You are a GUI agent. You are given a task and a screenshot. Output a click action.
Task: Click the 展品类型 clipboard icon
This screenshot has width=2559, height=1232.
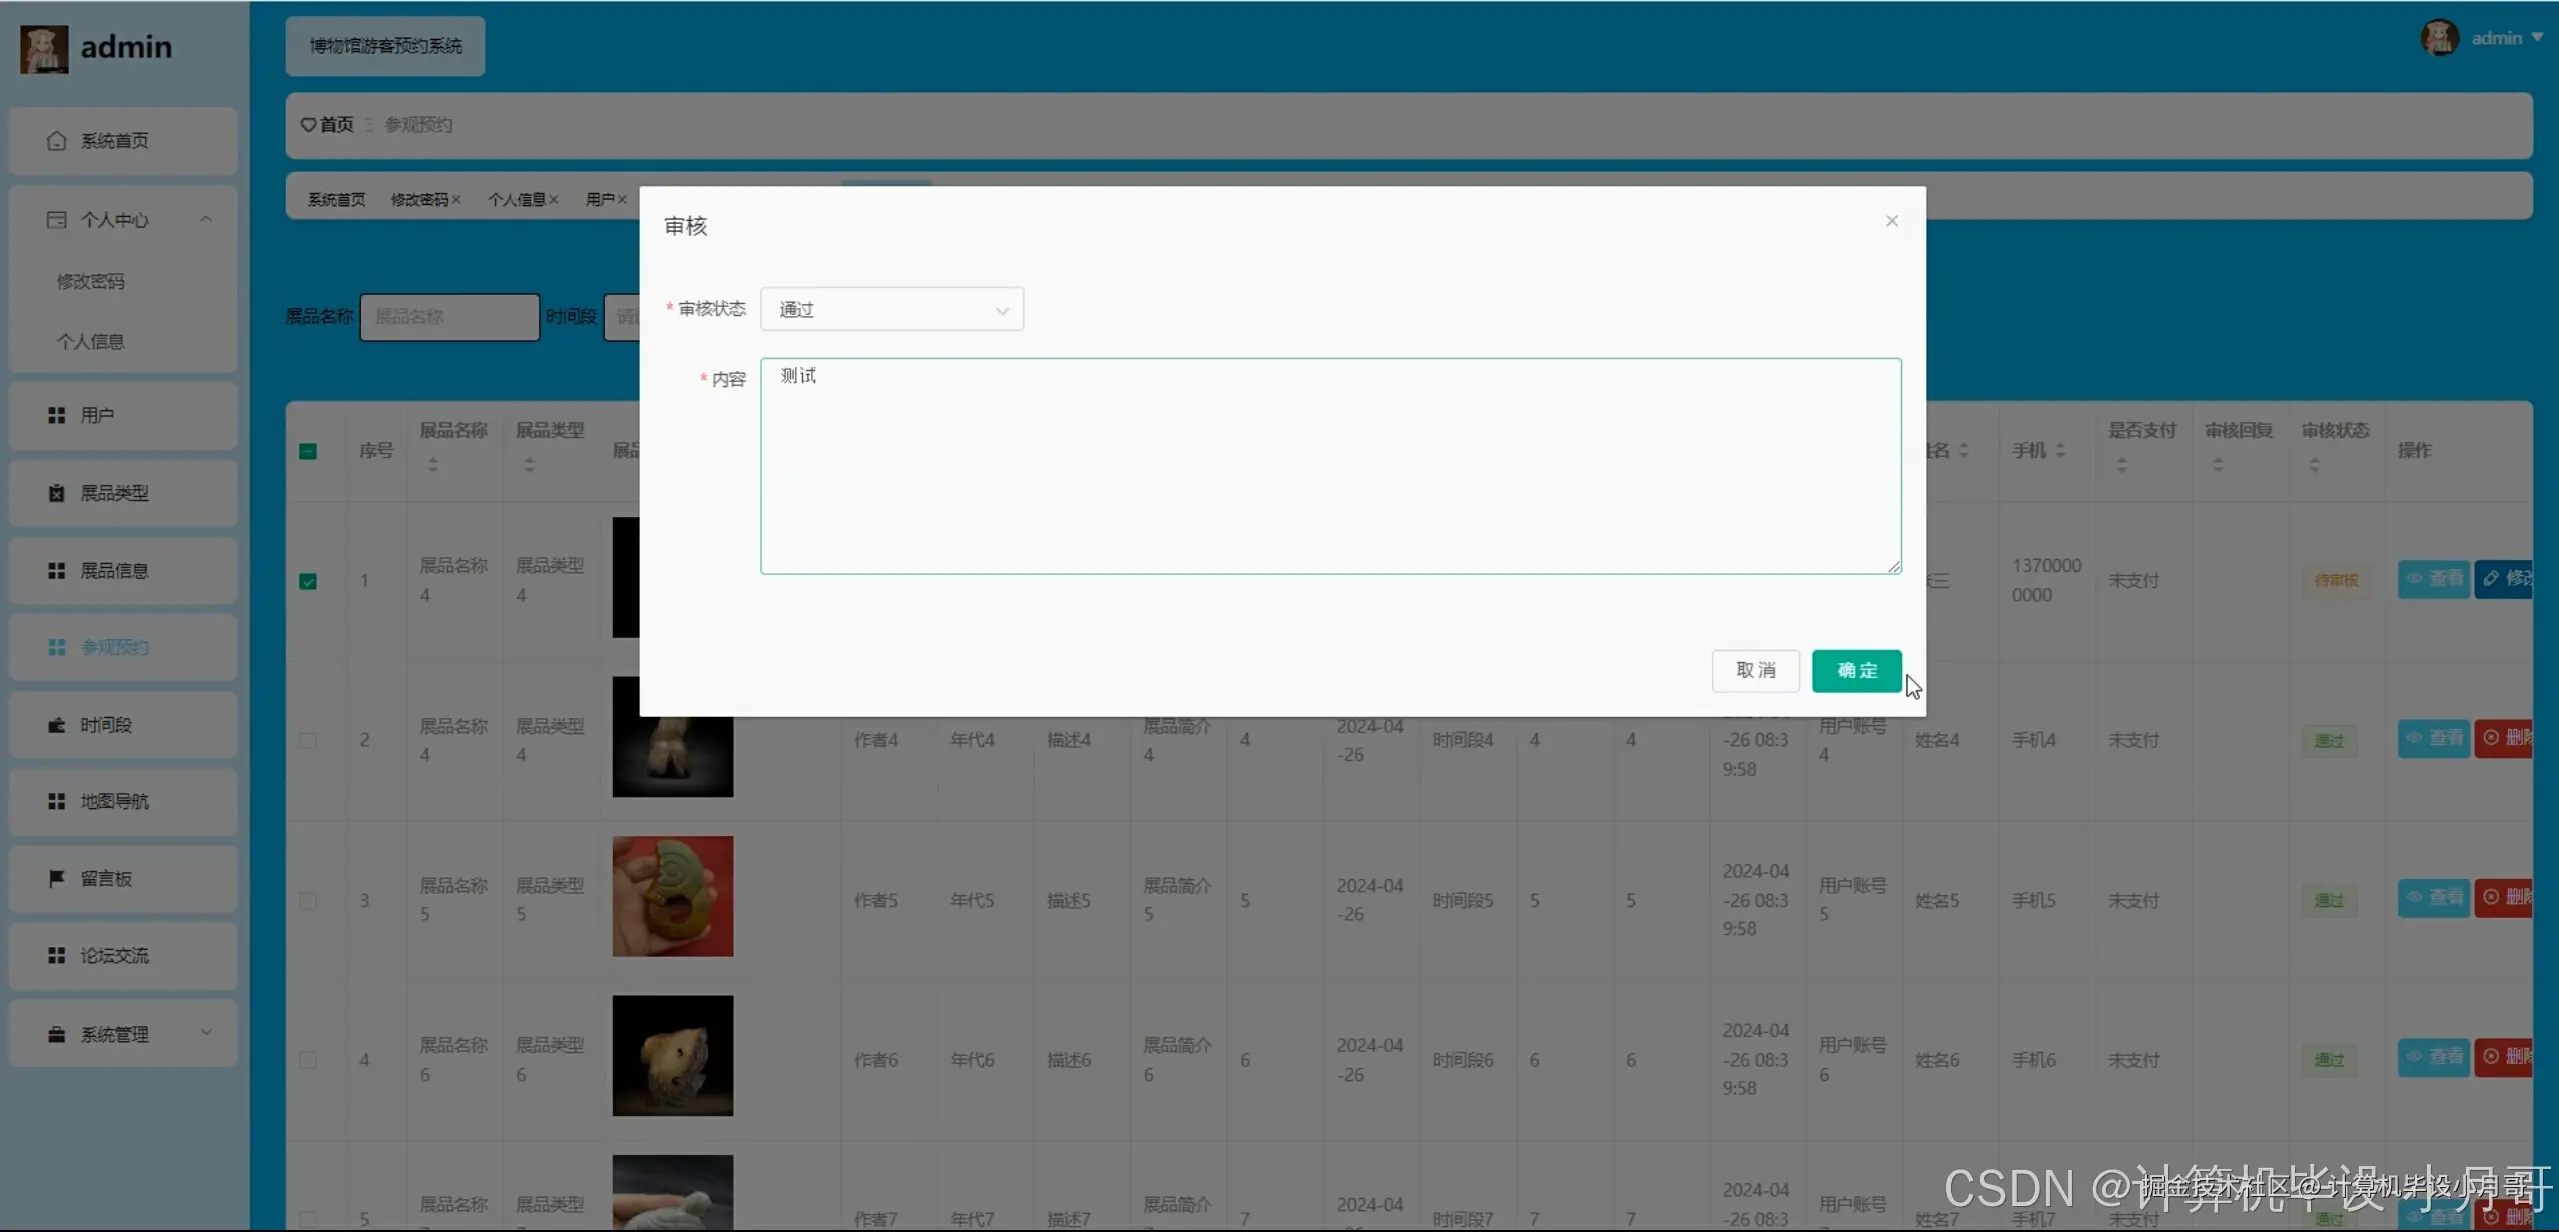pyautogui.click(x=57, y=493)
